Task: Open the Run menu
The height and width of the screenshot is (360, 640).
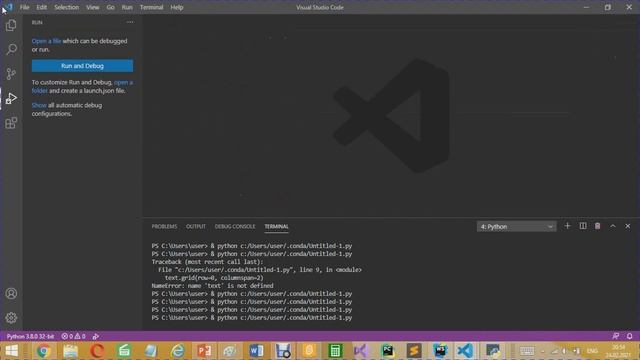Action: (x=127, y=7)
